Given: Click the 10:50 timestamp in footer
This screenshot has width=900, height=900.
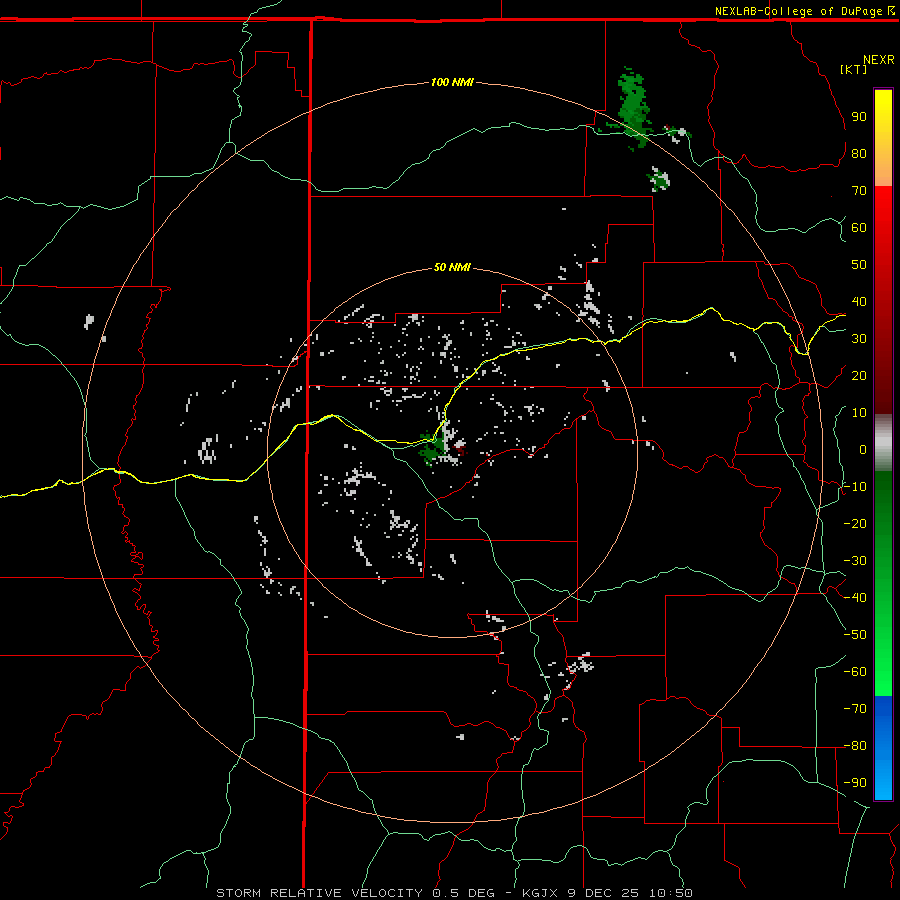Looking at the screenshot, I should [x=670, y=893].
